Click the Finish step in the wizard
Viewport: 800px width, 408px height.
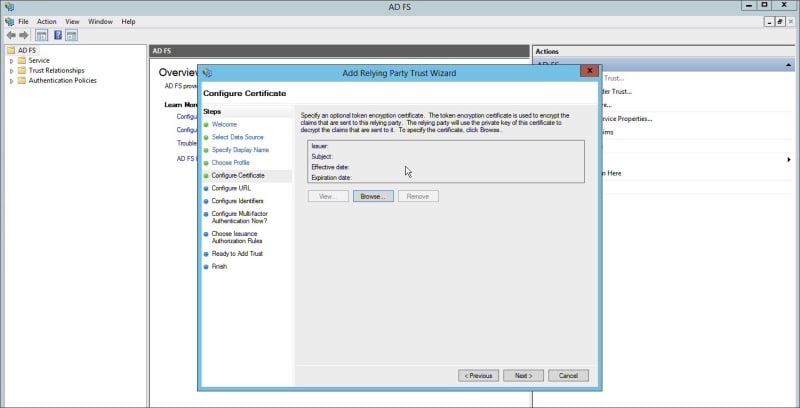[219, 267]
